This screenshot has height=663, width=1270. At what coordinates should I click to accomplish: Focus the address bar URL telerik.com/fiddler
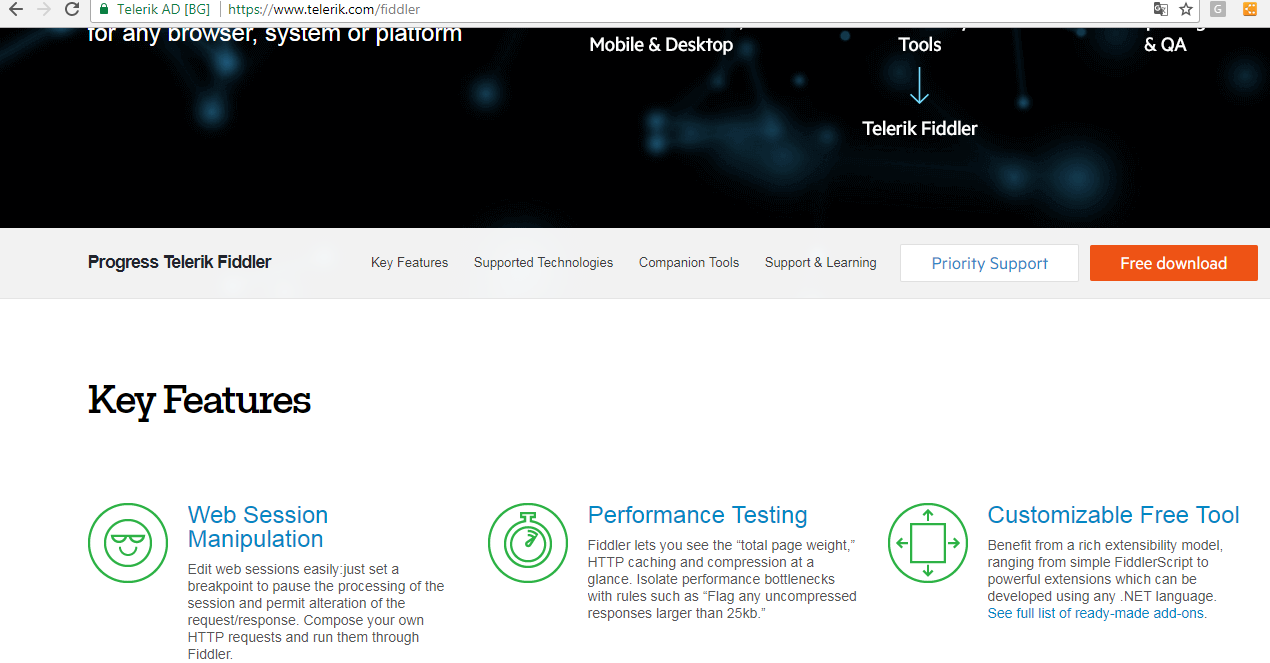pyautogui.click(x=324, y=9)
